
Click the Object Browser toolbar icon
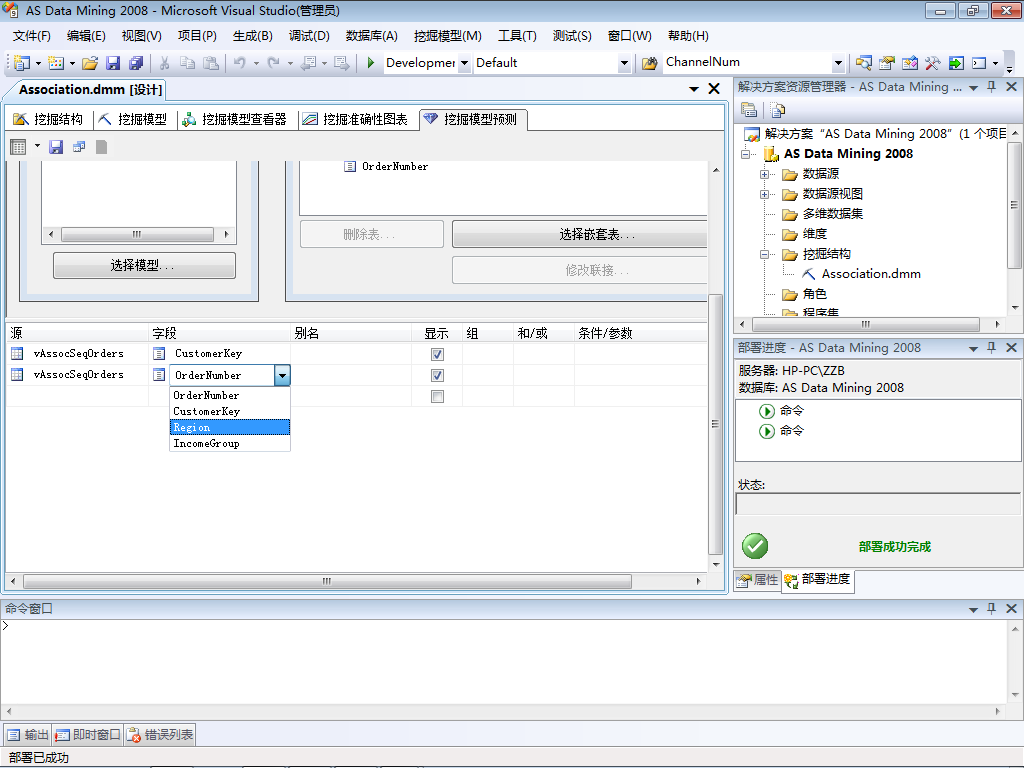910,63
